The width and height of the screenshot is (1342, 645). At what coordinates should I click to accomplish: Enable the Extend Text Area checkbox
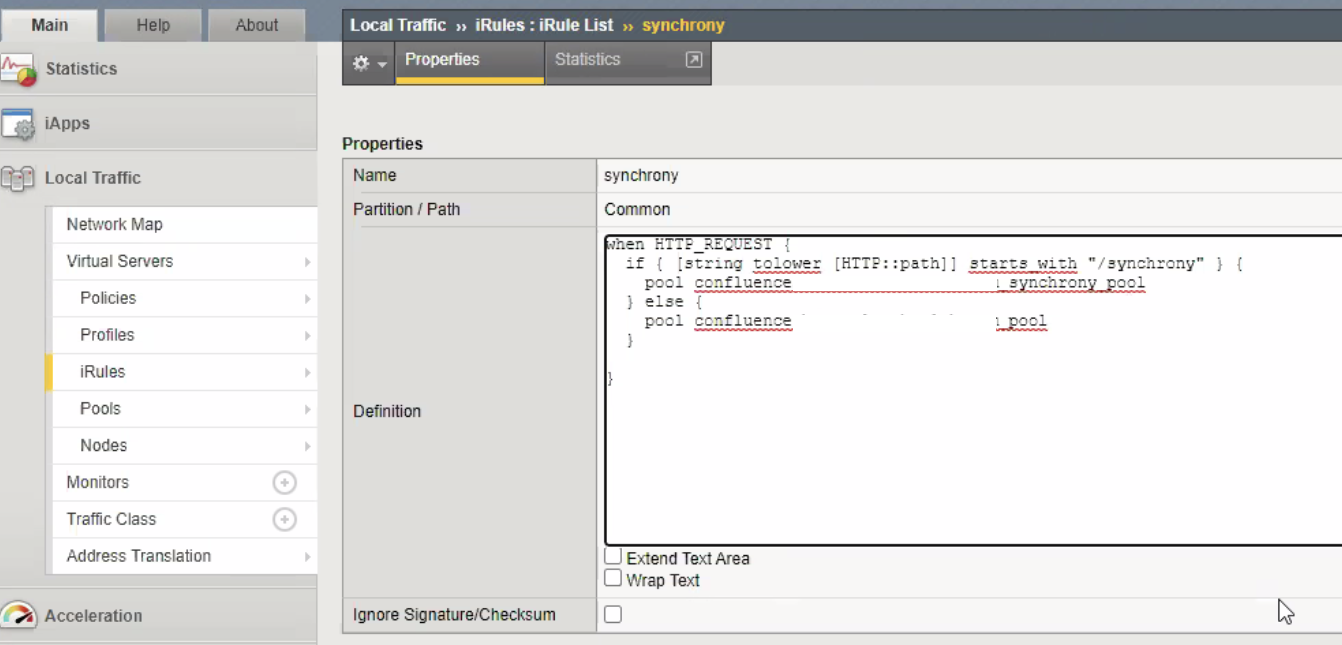[613, 556]
